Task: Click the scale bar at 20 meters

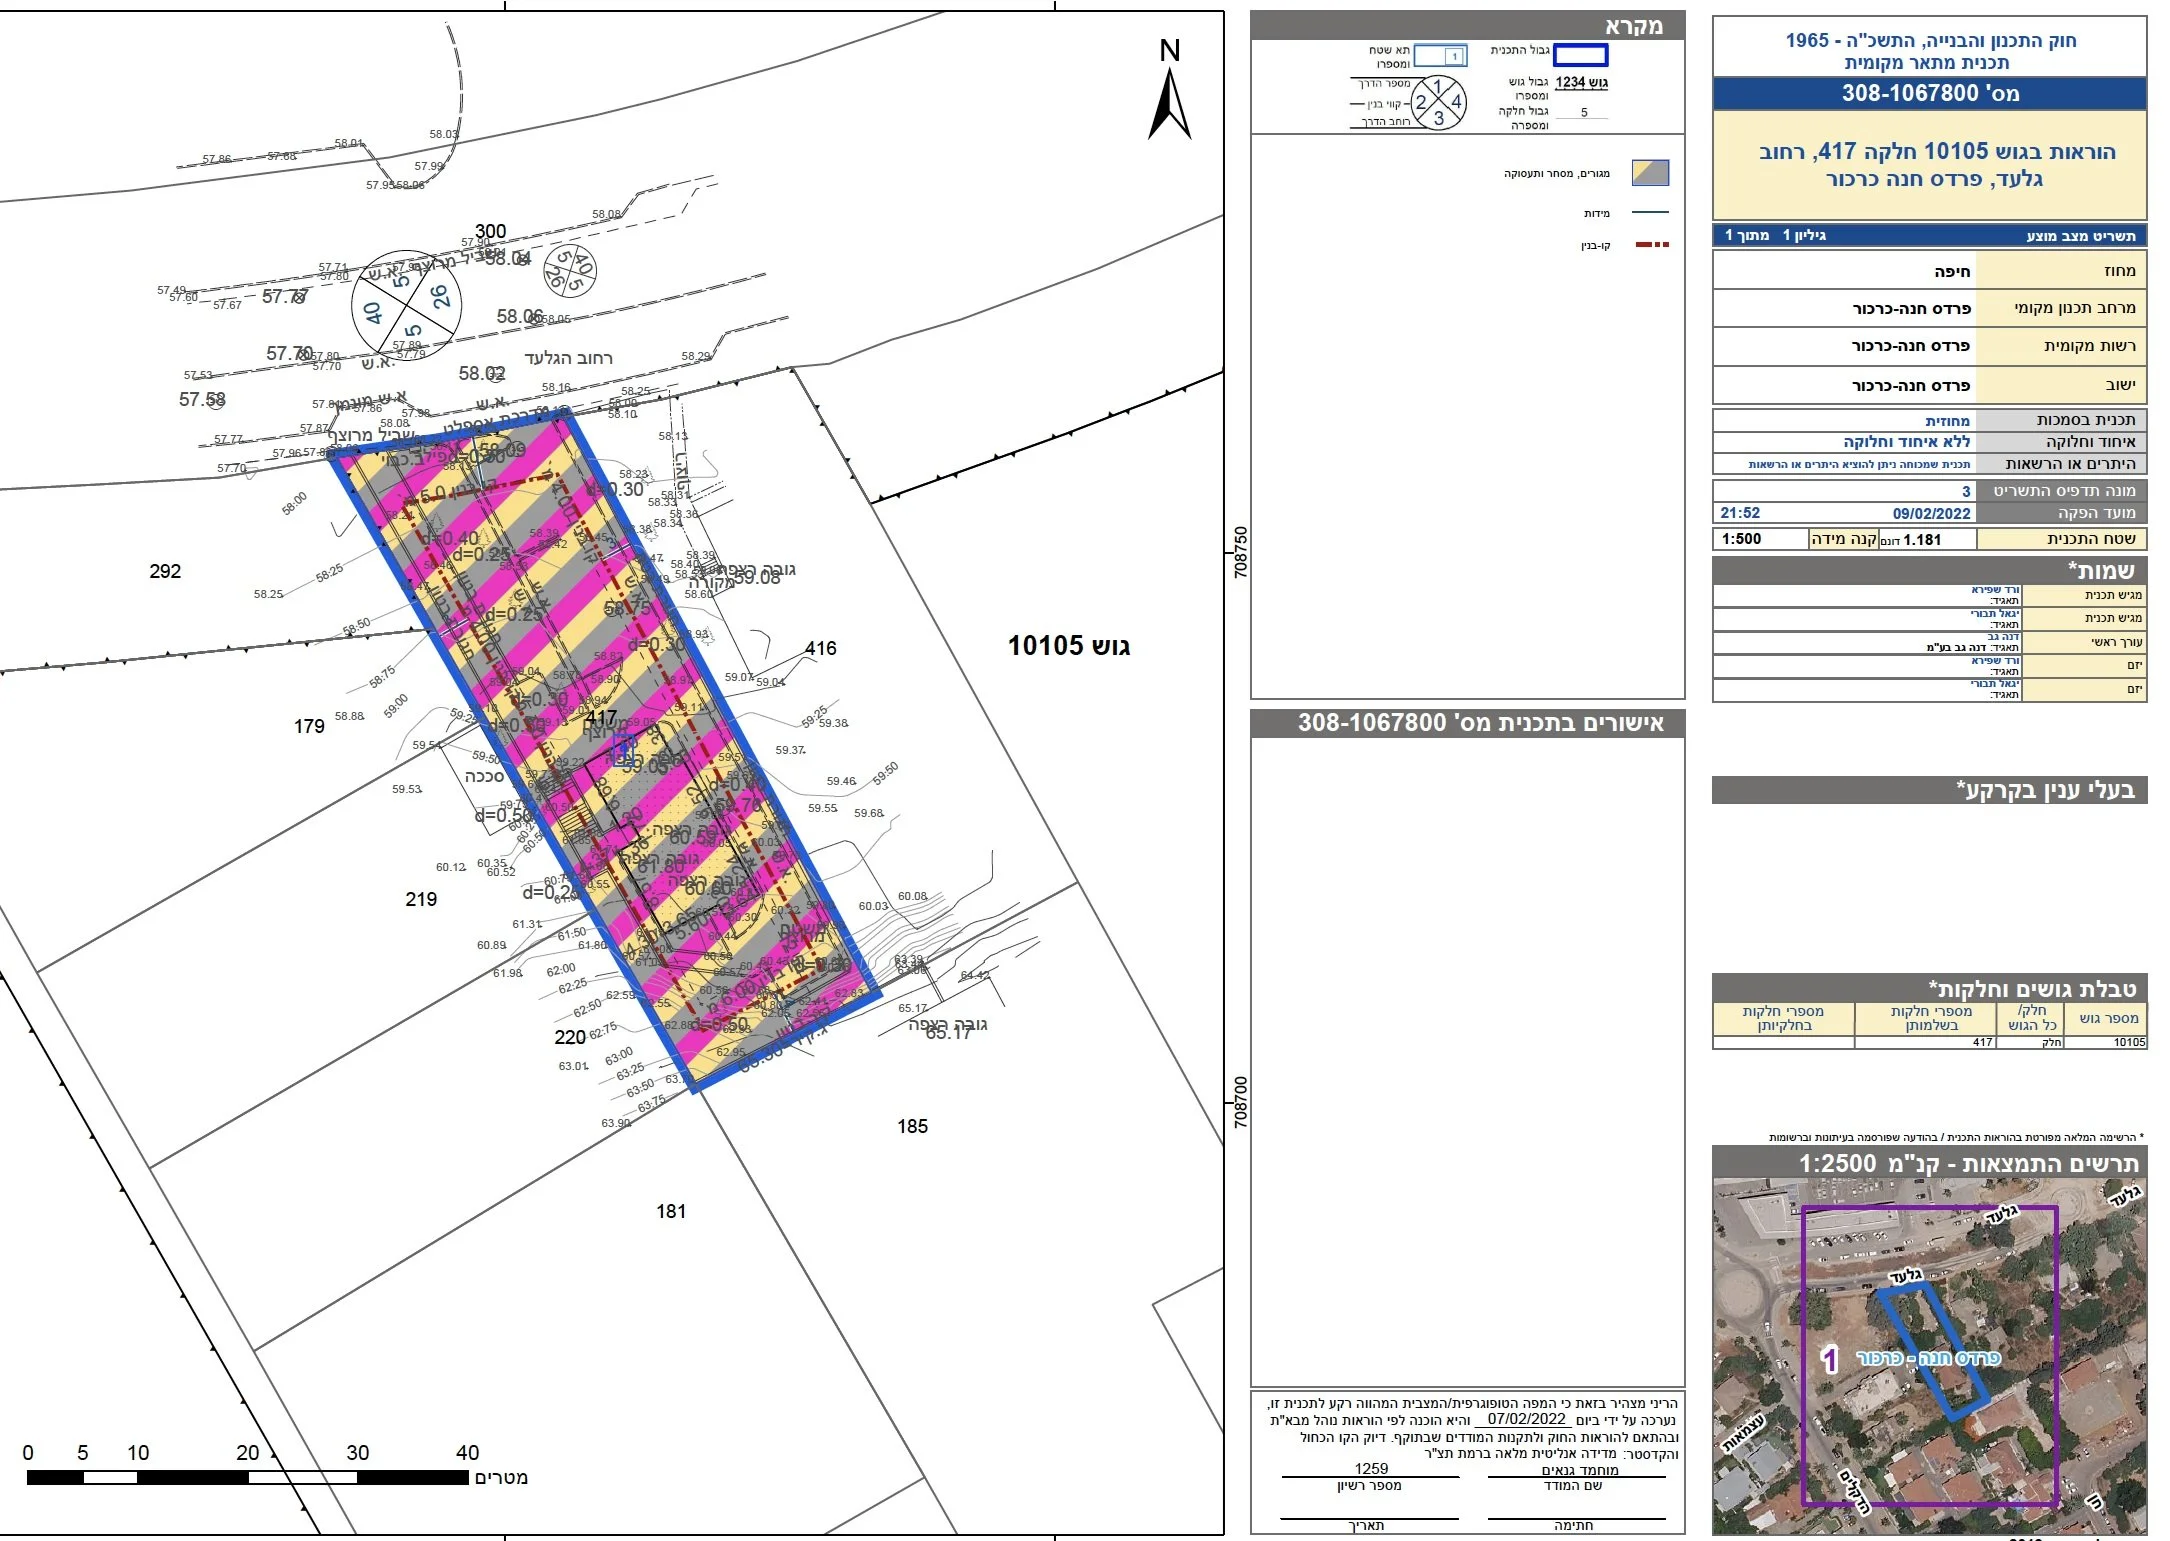Action: 248,1476
